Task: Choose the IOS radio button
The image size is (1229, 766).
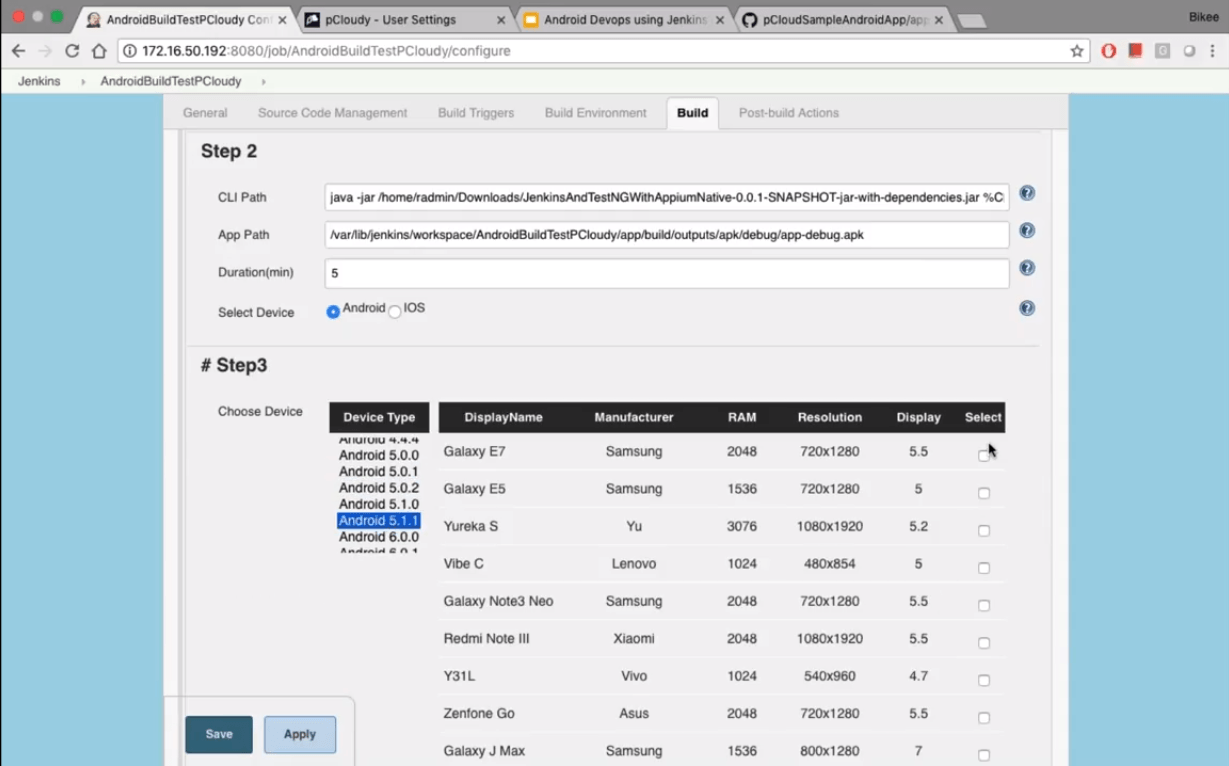Action: 395,312
